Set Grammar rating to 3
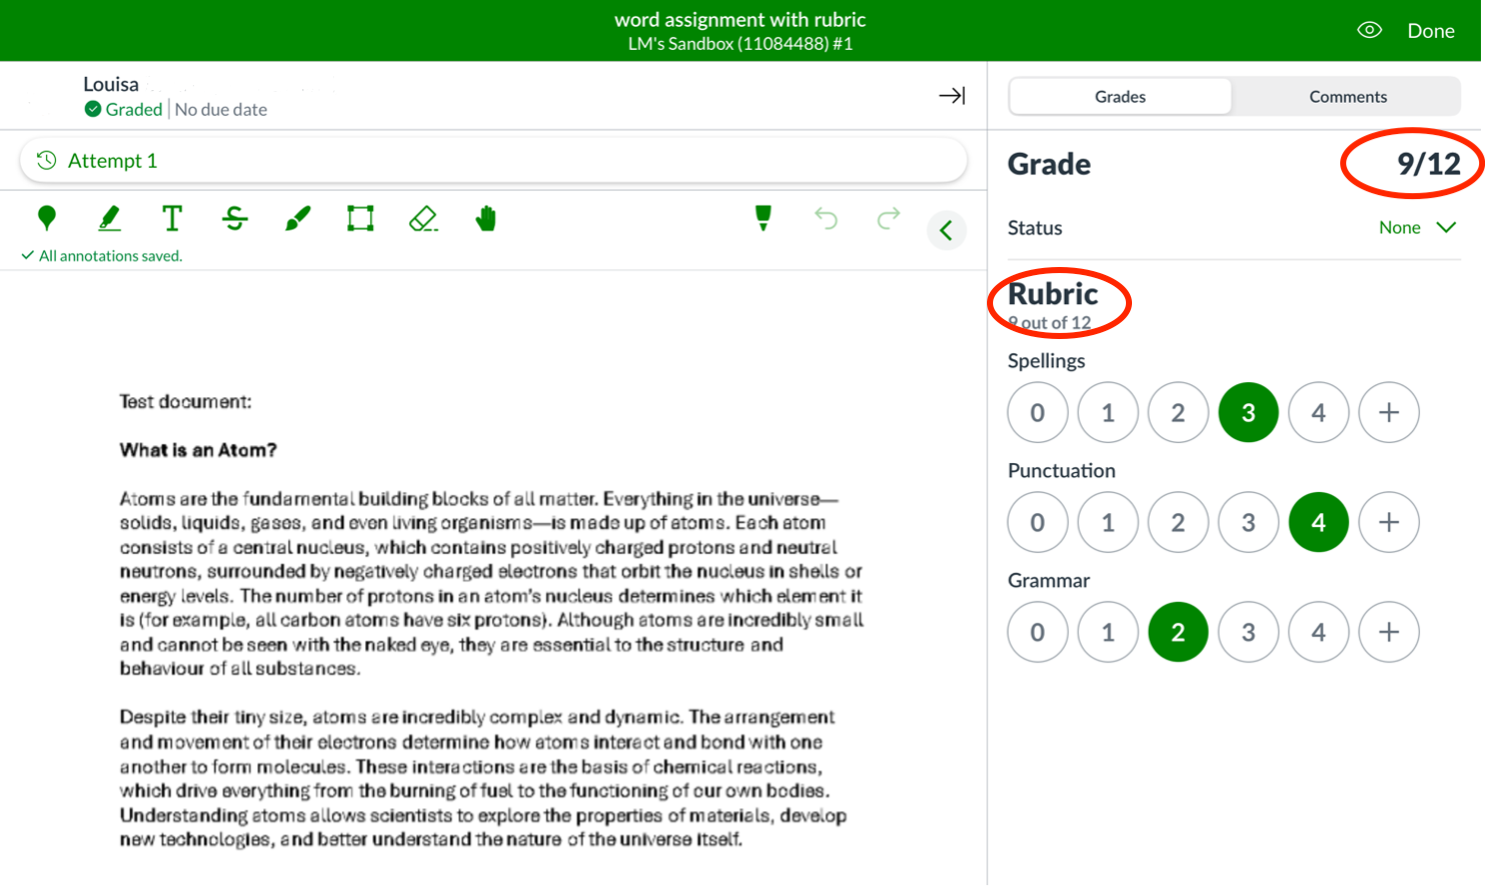The height and width of the screenshot is (889, 1485). pyautogui.click(x=1248, y=632)
